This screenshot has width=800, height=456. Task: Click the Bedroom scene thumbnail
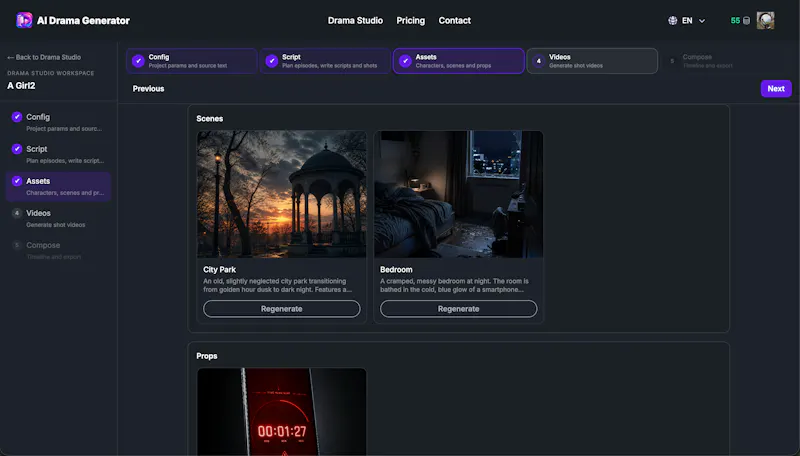[459, 194]
